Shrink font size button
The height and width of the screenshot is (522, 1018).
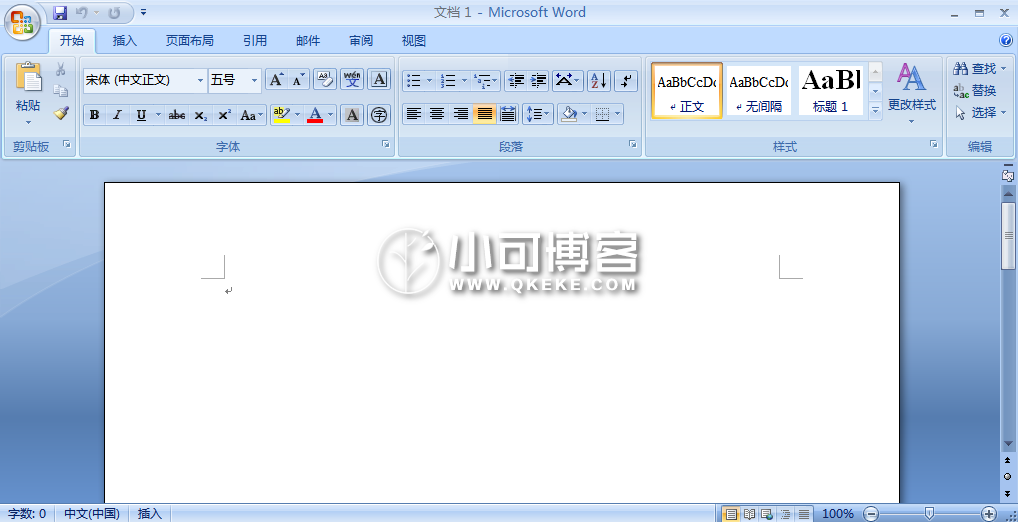click(298, 80)
